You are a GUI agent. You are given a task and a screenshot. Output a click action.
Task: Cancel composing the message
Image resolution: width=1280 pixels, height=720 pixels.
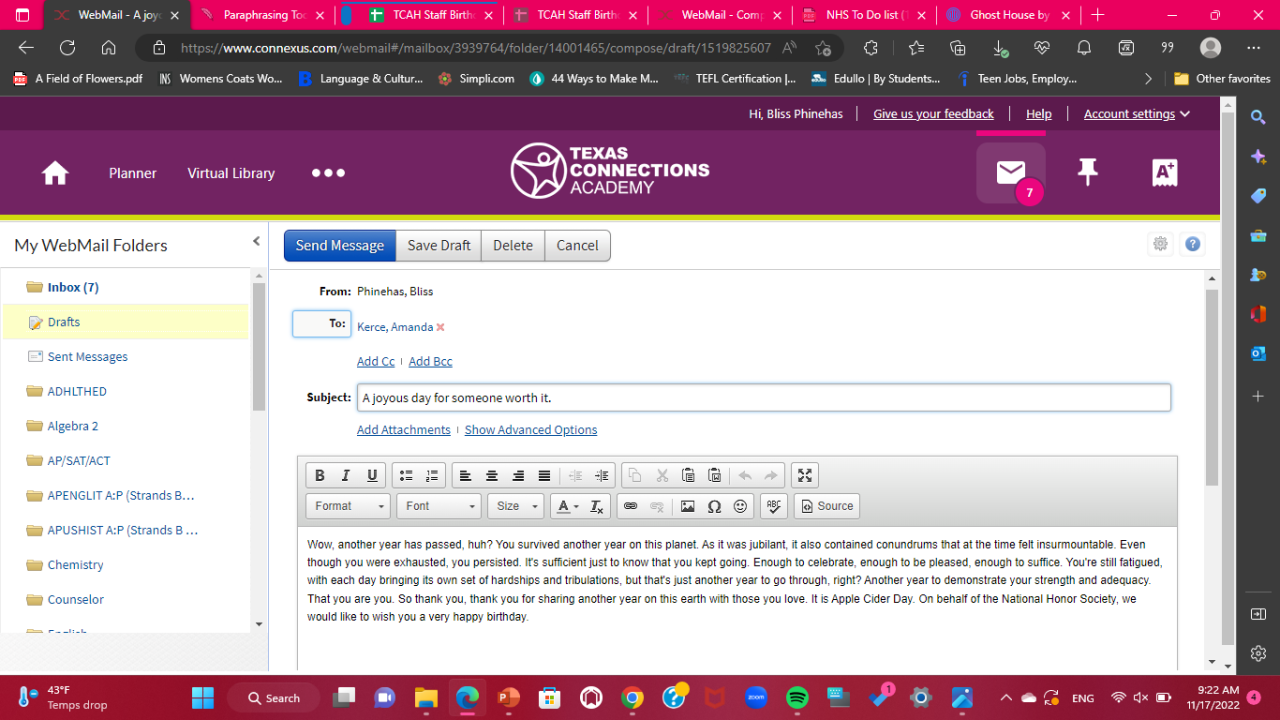point(578,245)
